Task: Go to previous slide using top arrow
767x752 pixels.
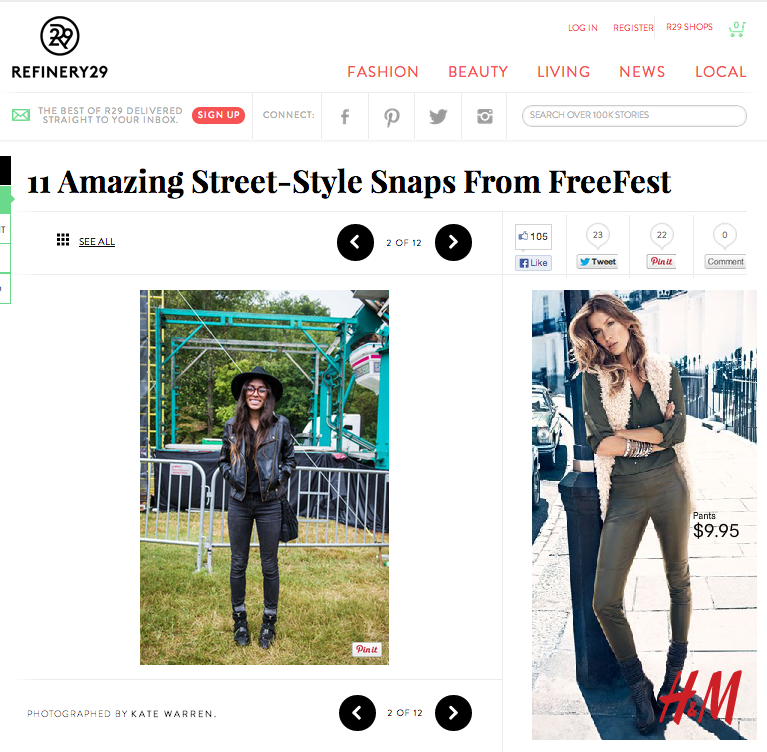Action: (356, 242)
